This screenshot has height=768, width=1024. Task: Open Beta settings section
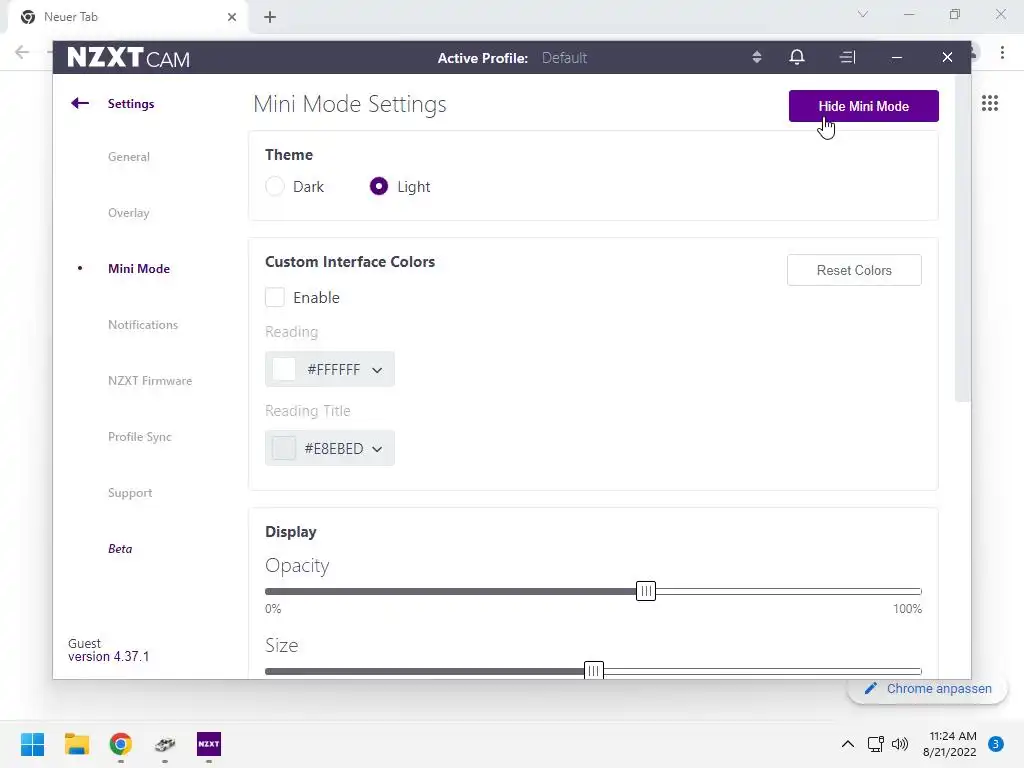[x=120, y=549]
